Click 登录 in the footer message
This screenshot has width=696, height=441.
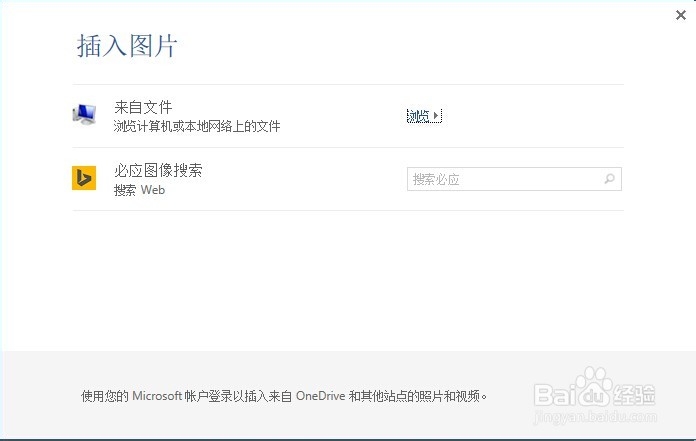[x=224, y=396]
